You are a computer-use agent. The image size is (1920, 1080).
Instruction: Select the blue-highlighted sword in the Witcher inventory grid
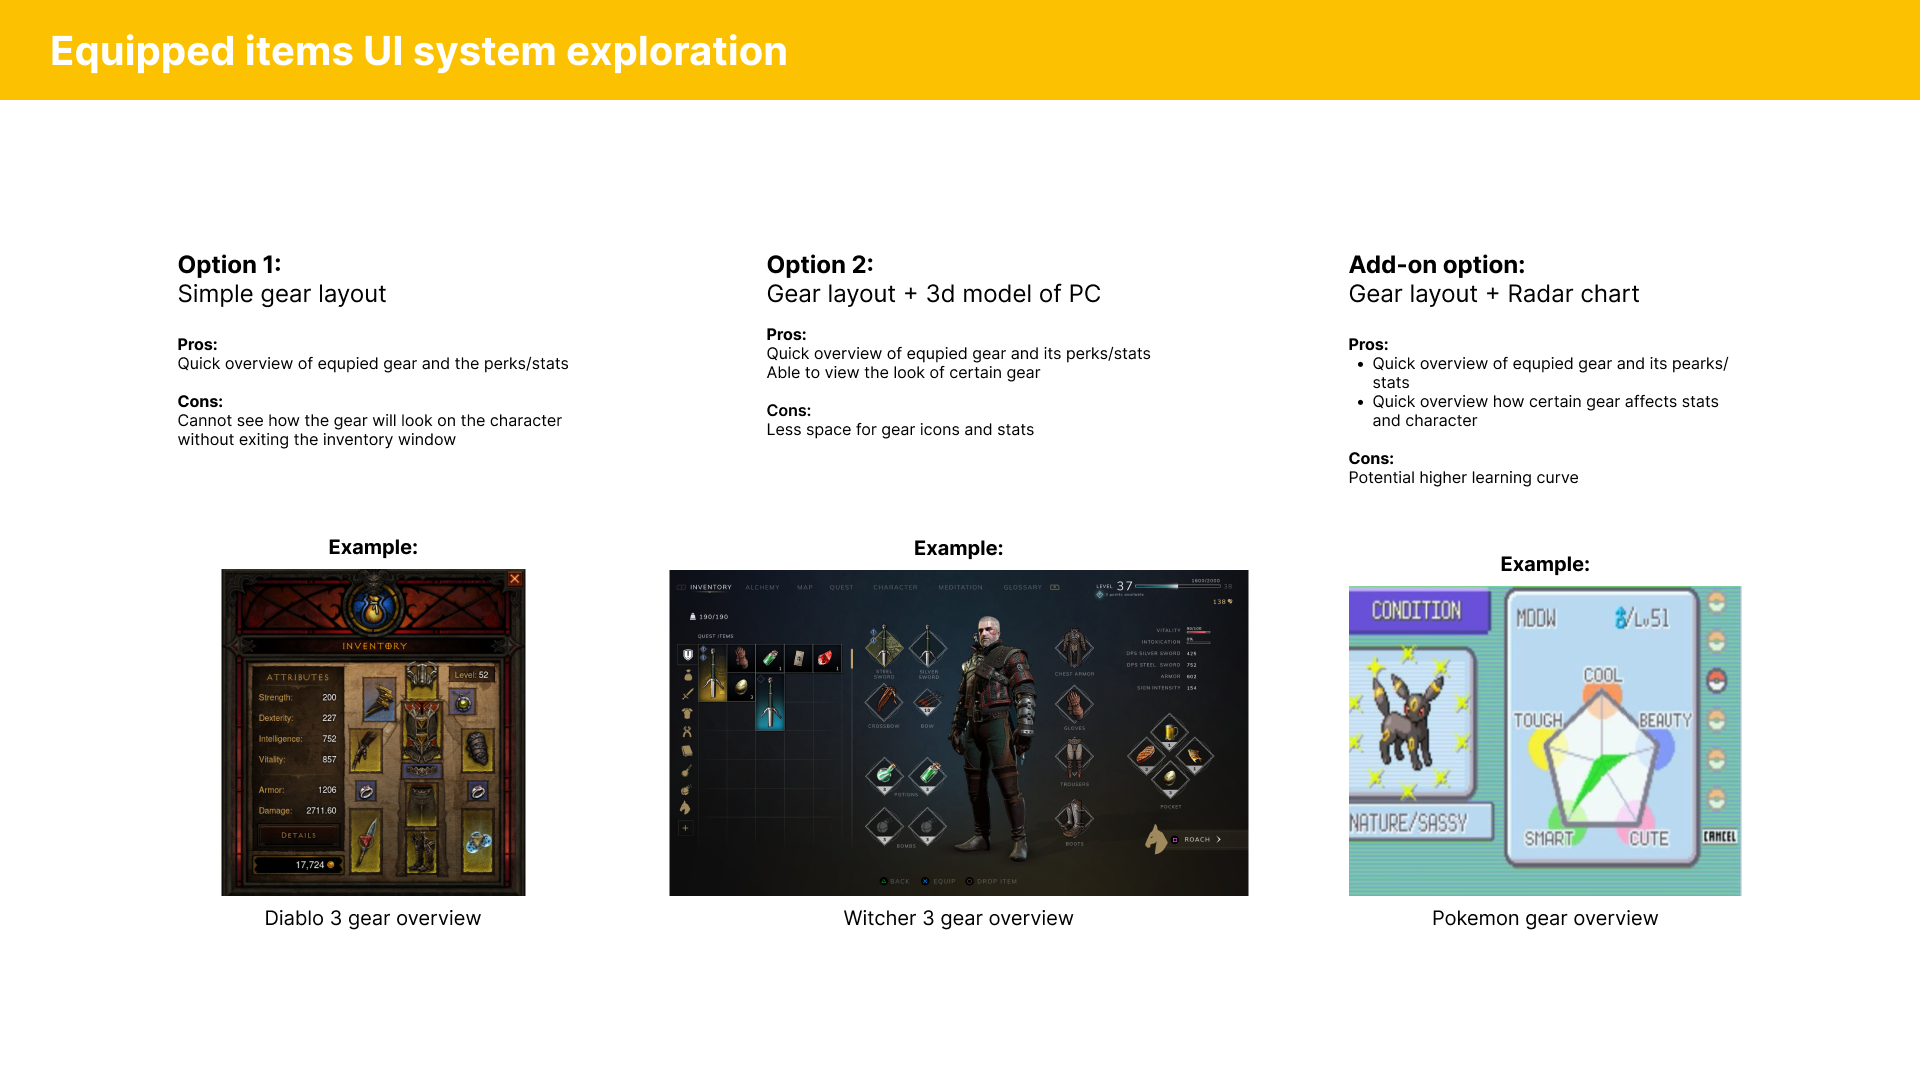click(x=770, y=702)
